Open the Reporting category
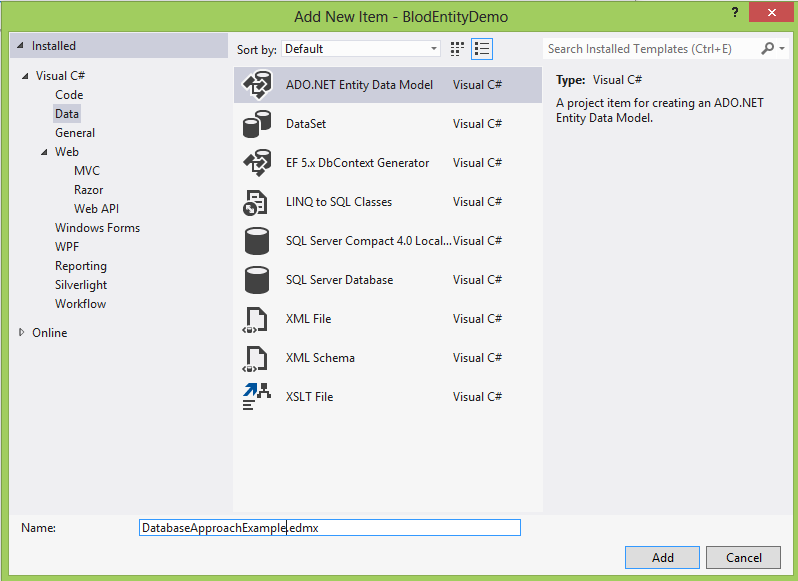The image size is (798, 581). (81, 266)
